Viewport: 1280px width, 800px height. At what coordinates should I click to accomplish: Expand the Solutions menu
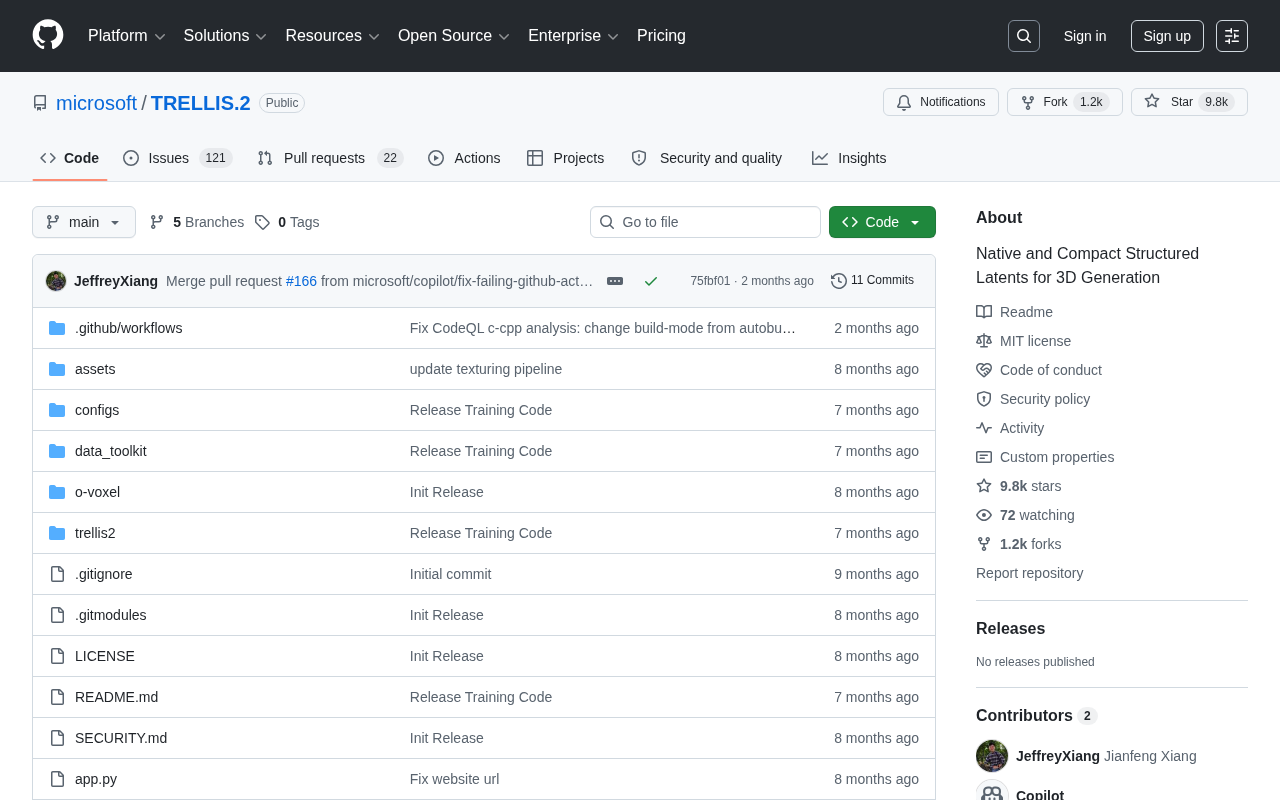(x=225, y=36)
